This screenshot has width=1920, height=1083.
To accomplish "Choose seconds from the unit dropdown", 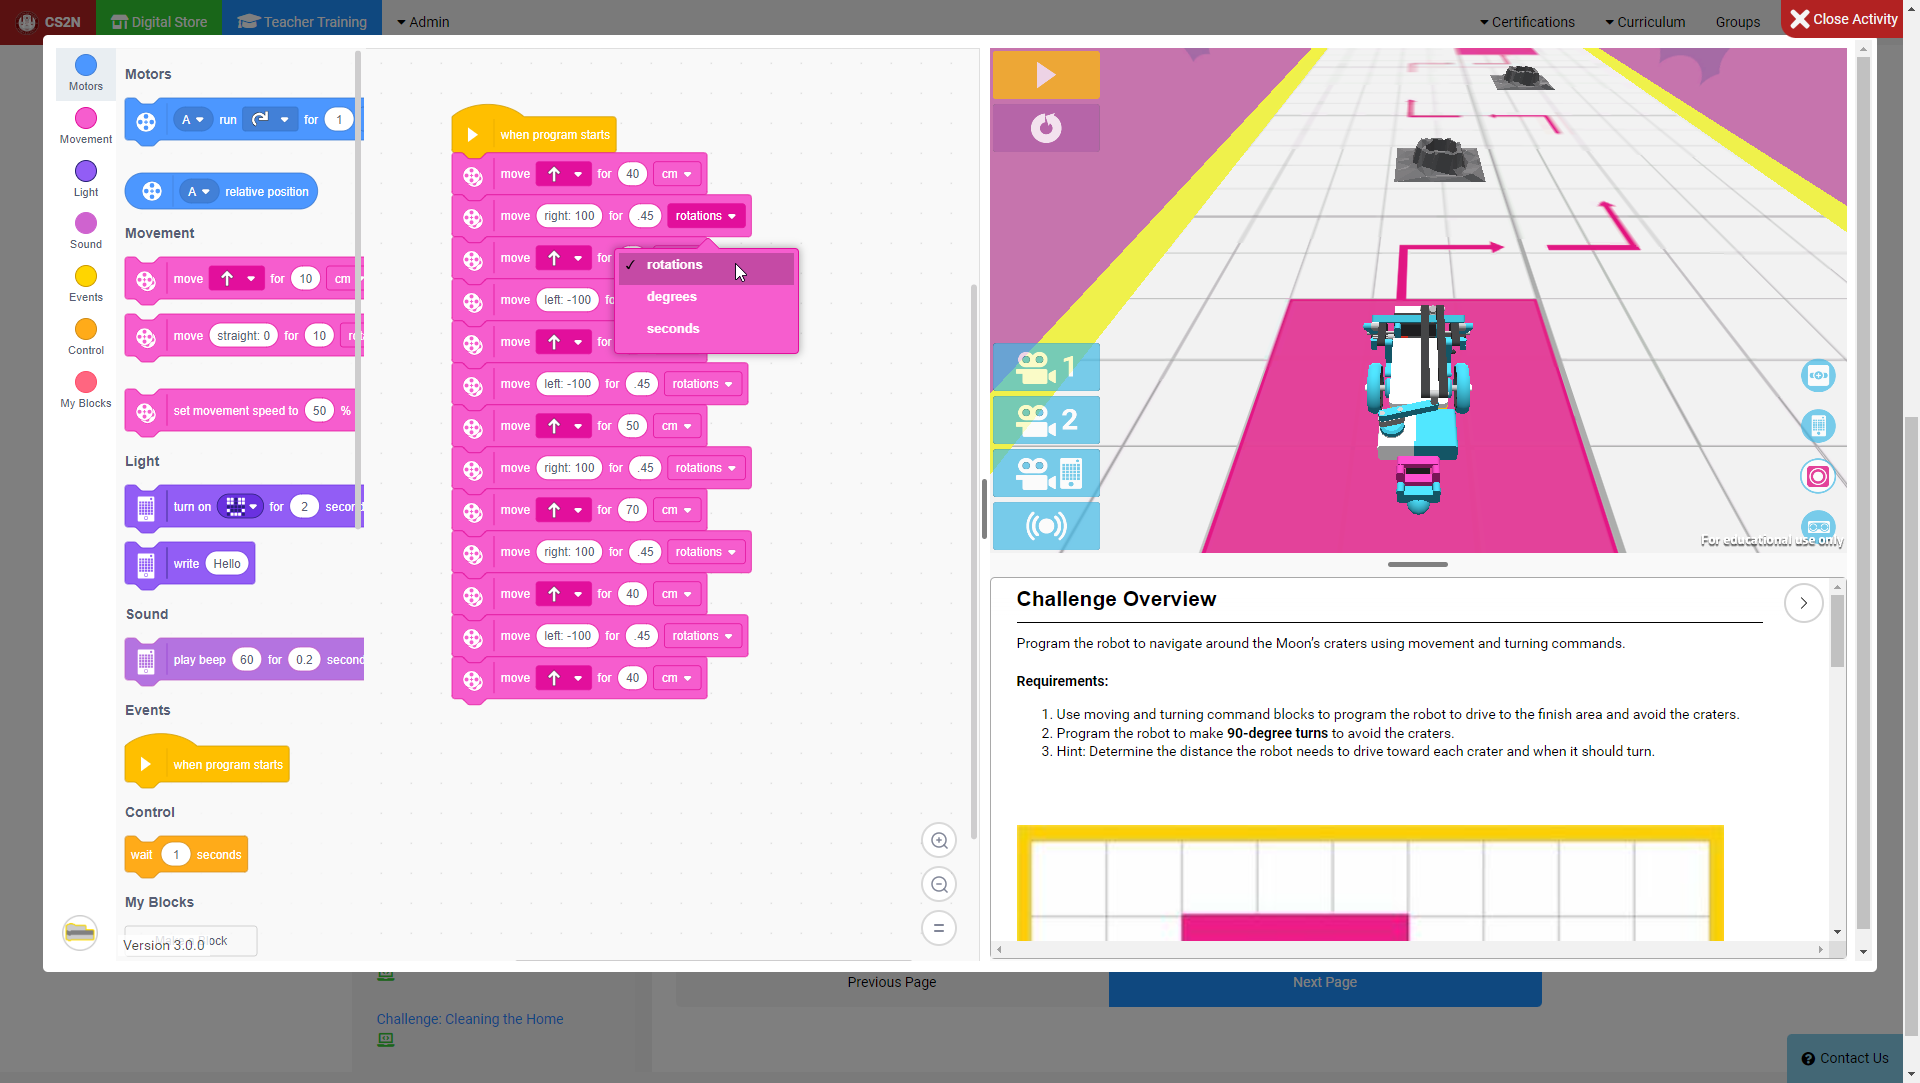I will (x=706, y=329).
